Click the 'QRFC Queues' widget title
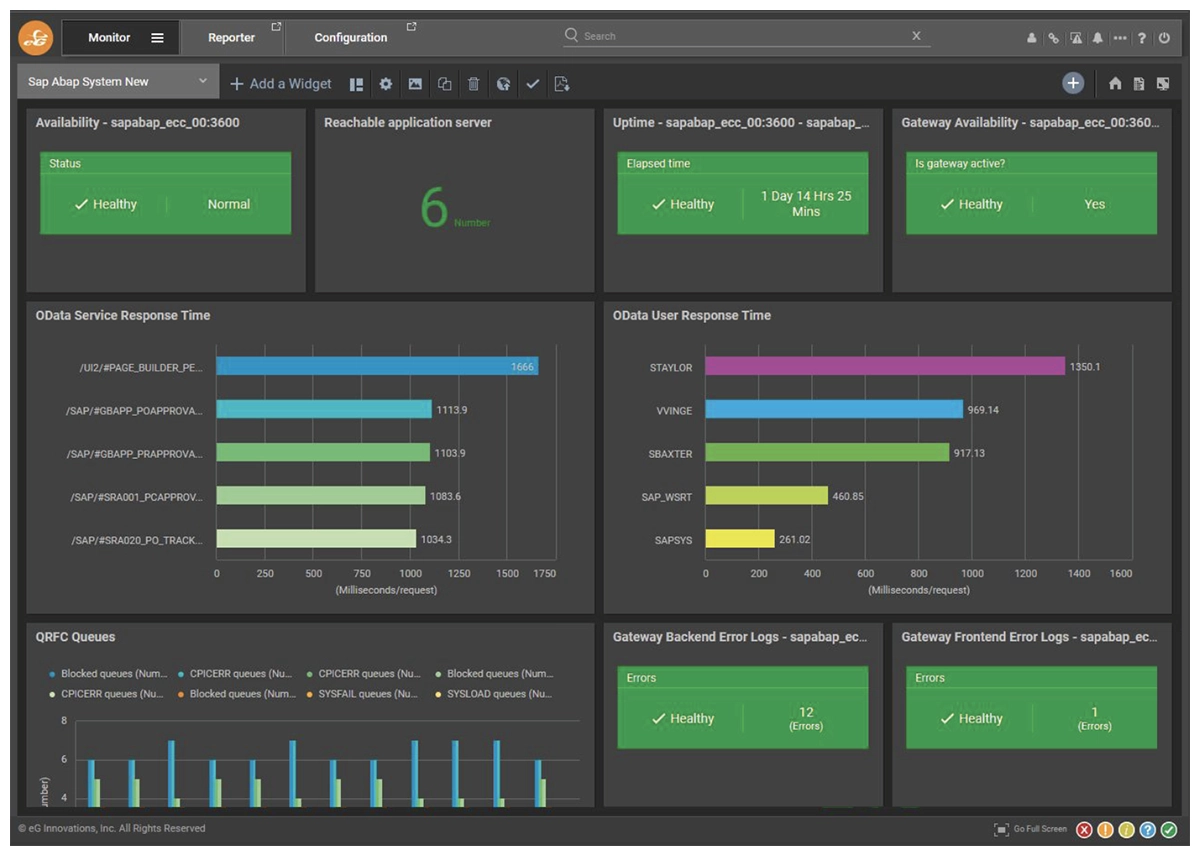 pos(75,637)
